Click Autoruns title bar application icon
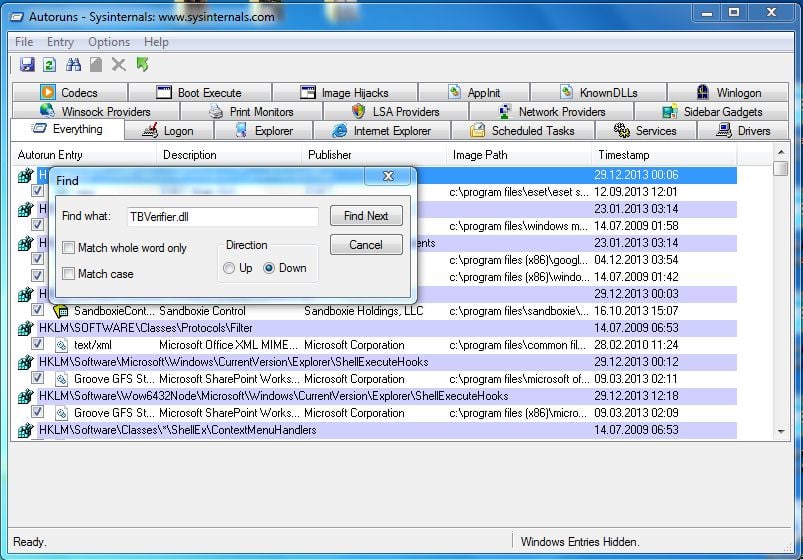 click(x=17, y=17)
